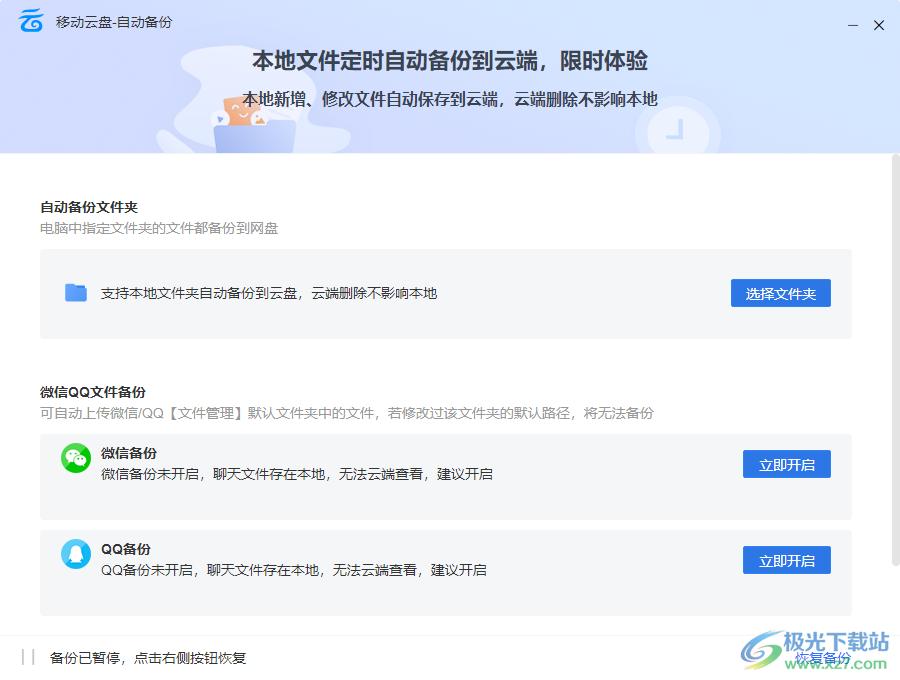Click the clock illustration in banner
Image resolution: width=900 pixels, height=680 pixels.
click(677, 129)
